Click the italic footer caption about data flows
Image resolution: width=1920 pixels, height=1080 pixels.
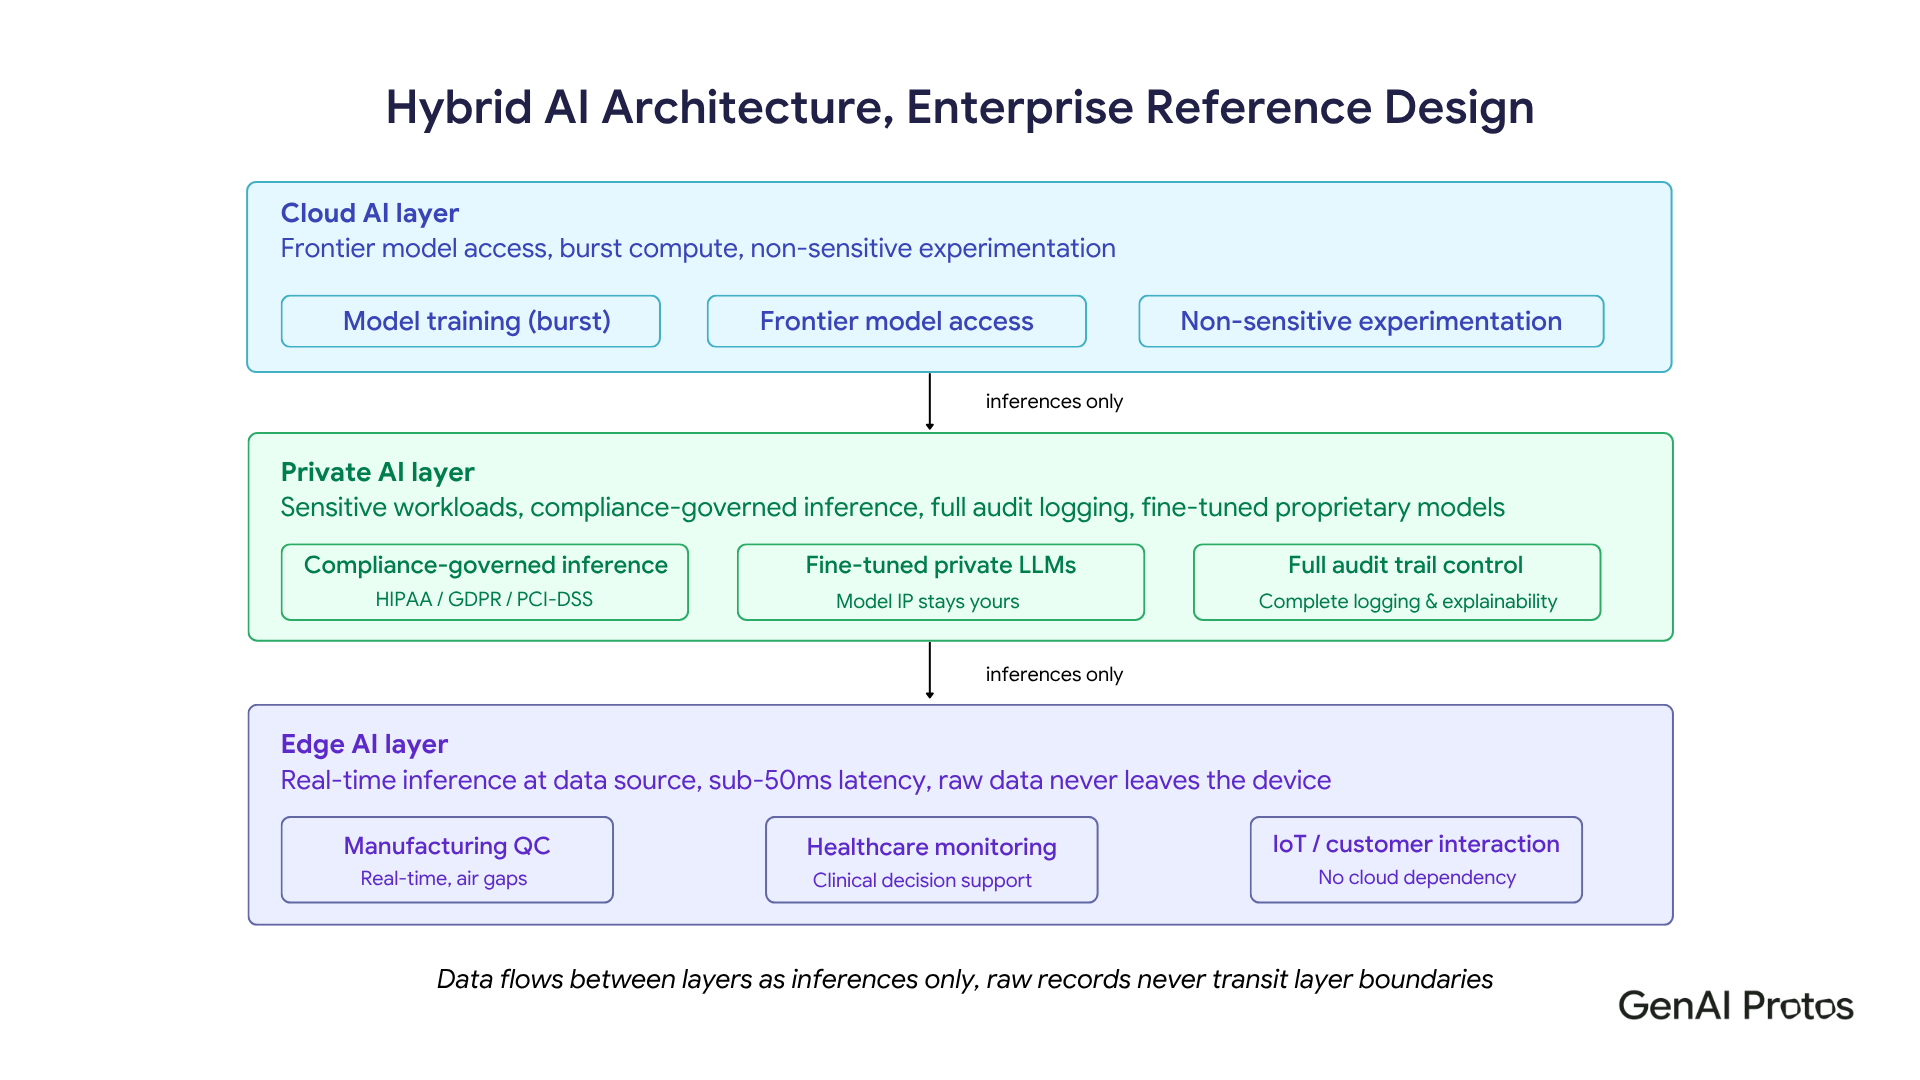click(x=965, y=979)
